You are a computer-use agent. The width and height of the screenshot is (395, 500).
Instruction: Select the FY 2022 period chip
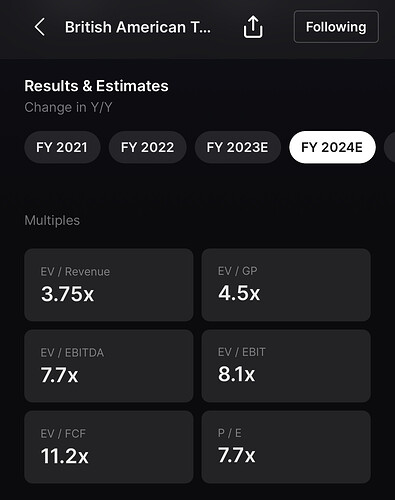[147, 147]
